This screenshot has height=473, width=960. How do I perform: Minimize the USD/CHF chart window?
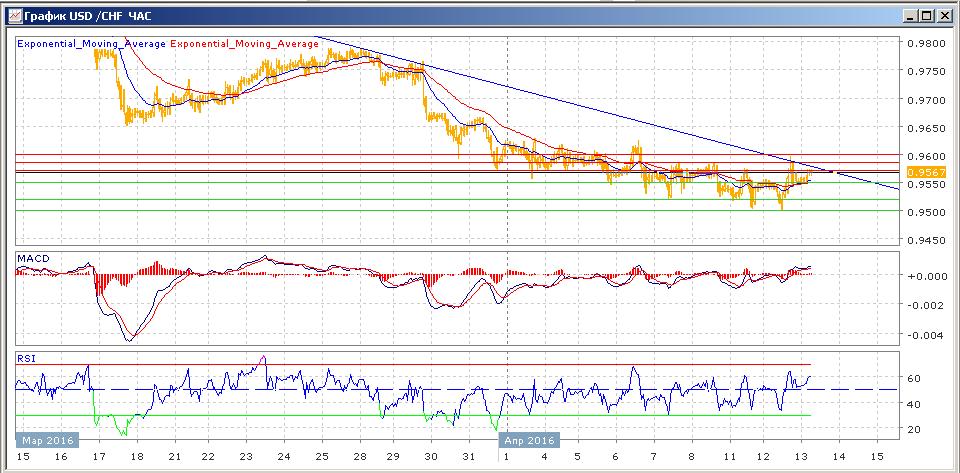pyautogui.click(x=910, y=15)
